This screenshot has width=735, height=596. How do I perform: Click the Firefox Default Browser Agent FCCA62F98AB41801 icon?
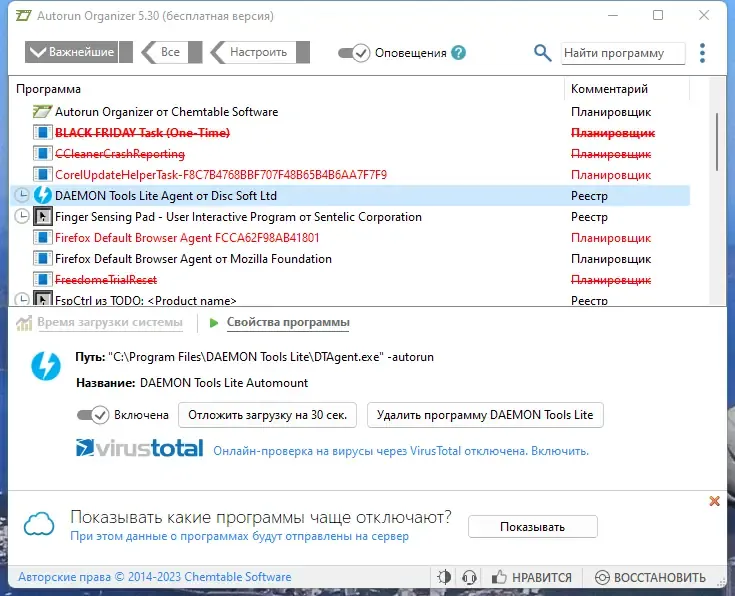click(x=42, y=238)
